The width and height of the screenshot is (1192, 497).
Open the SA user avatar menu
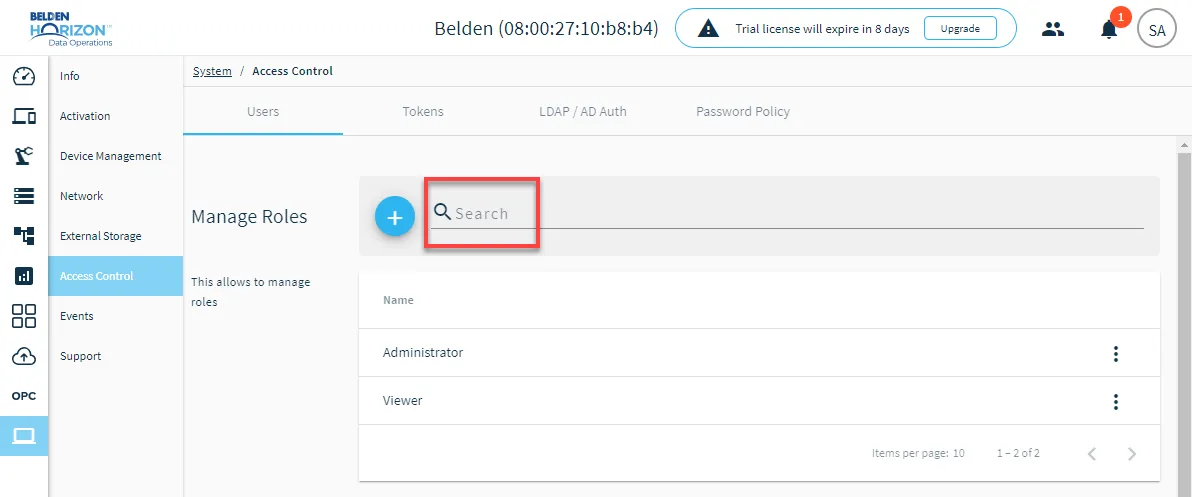tap(1157, 30)
